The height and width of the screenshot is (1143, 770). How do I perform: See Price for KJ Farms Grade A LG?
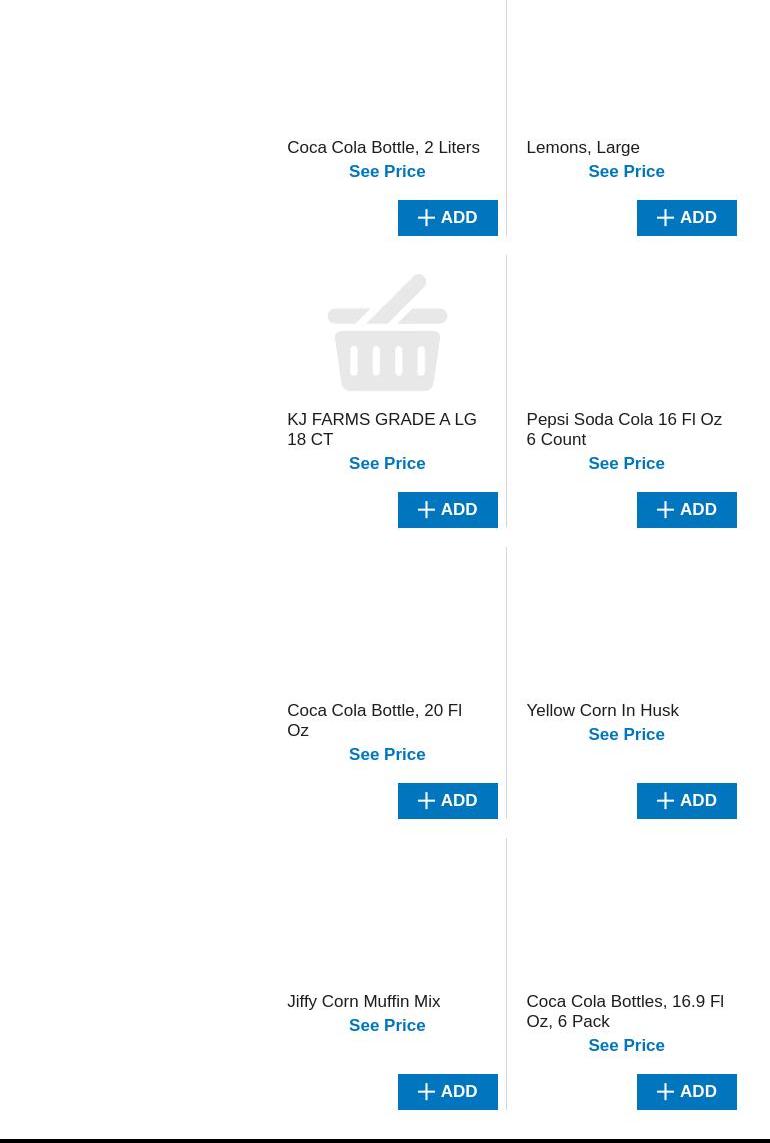click(387, 464)
